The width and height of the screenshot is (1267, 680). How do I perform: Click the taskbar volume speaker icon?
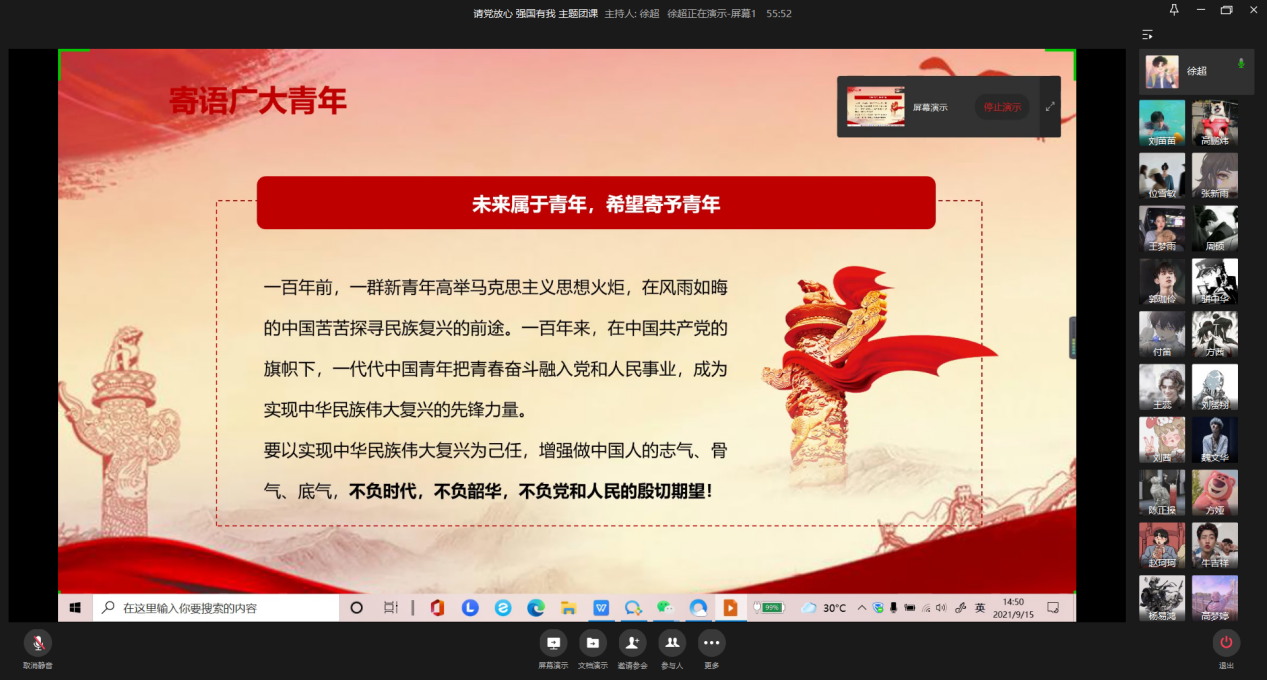click(x=941, y=607)
